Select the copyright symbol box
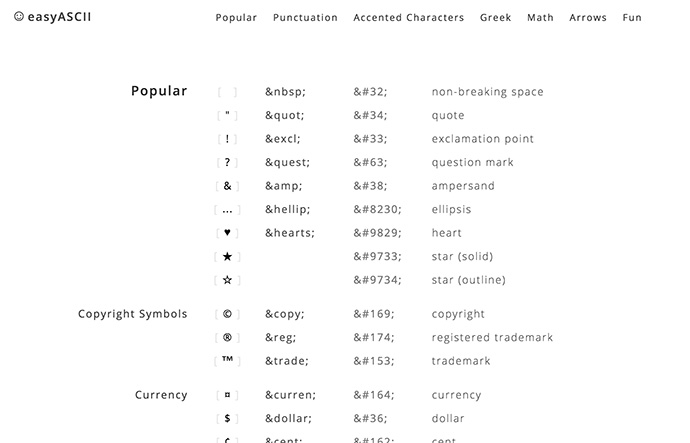The image size is (690, 443). point(227,314)
